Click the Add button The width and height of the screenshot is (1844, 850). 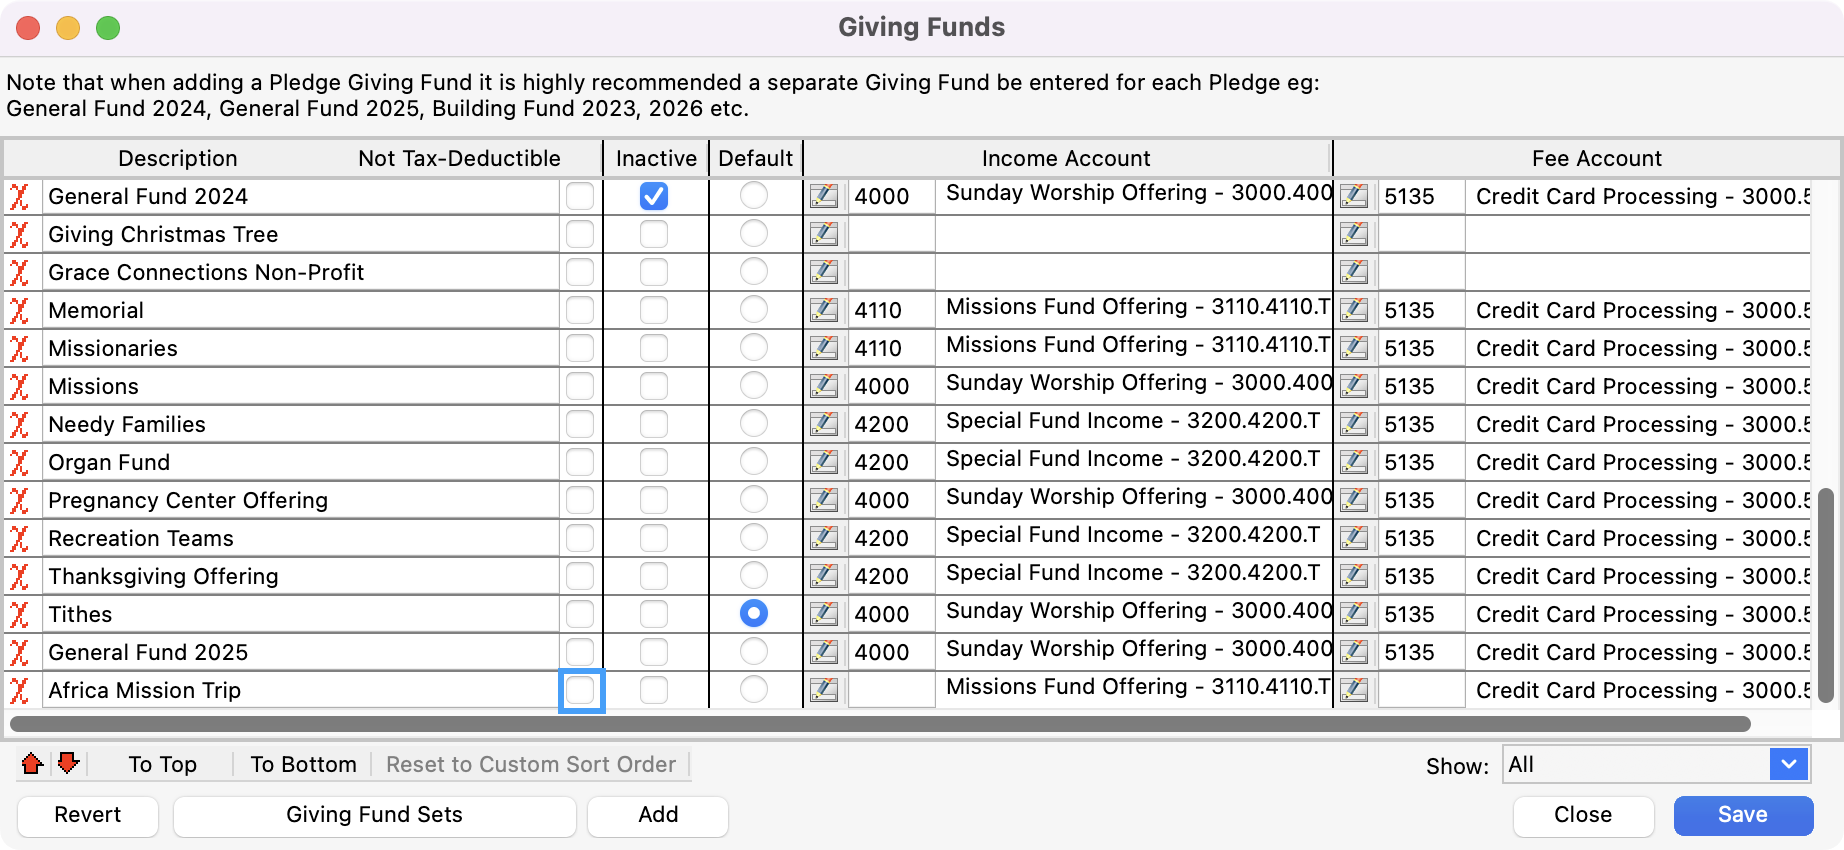658,815
